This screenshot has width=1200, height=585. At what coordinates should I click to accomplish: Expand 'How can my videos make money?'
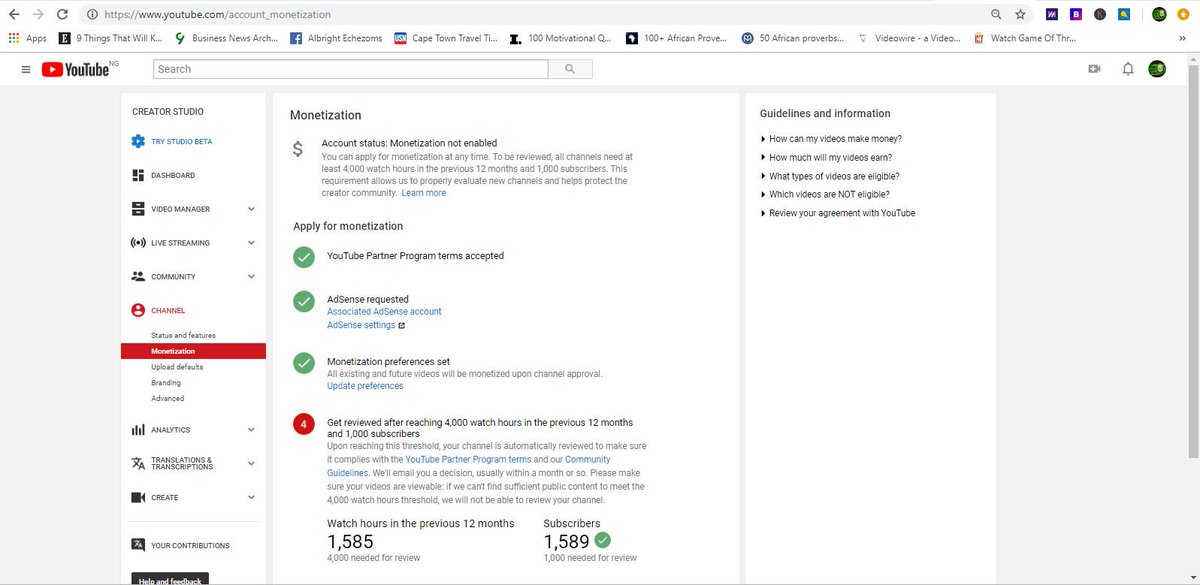(831, 139)
